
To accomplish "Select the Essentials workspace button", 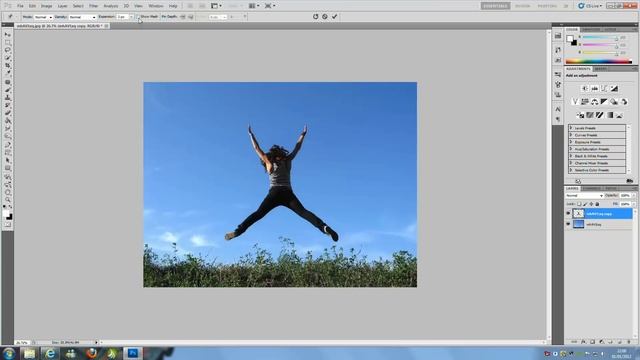I will pyautogui.click(x=495, y=6).
